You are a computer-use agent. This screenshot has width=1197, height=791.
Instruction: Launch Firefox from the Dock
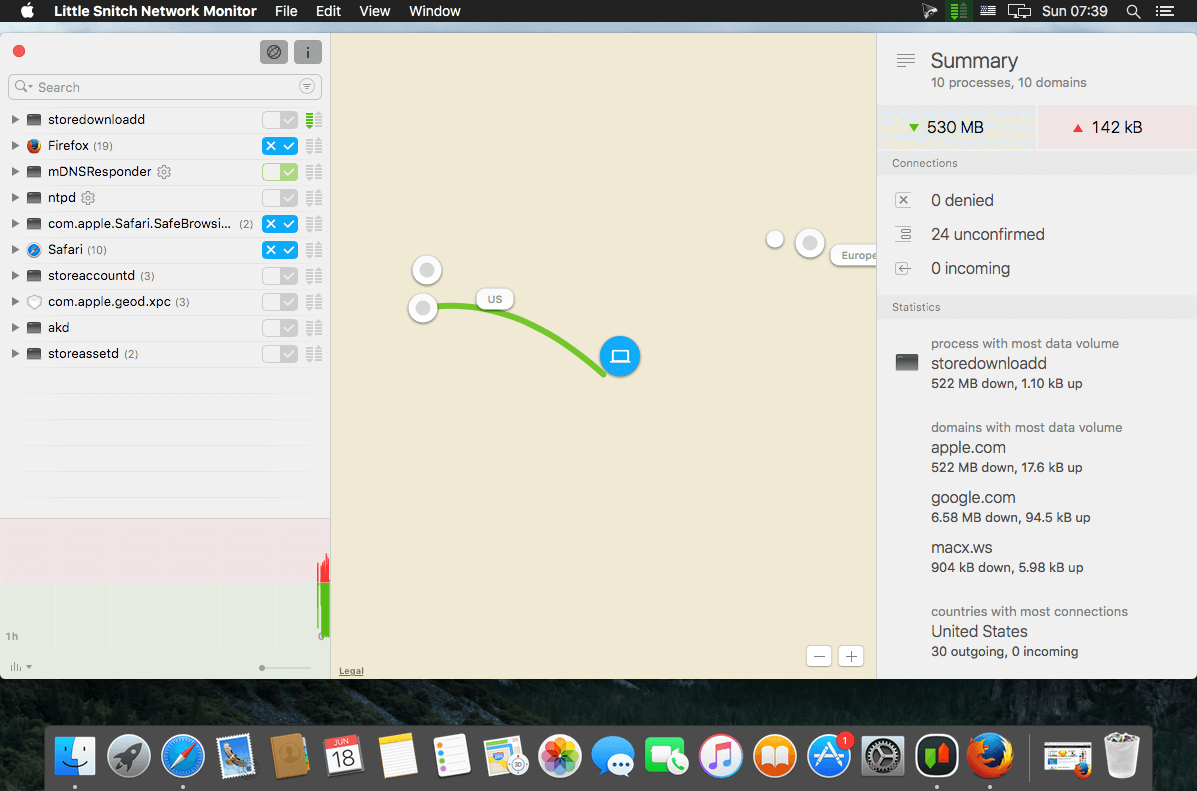point(990,756)
